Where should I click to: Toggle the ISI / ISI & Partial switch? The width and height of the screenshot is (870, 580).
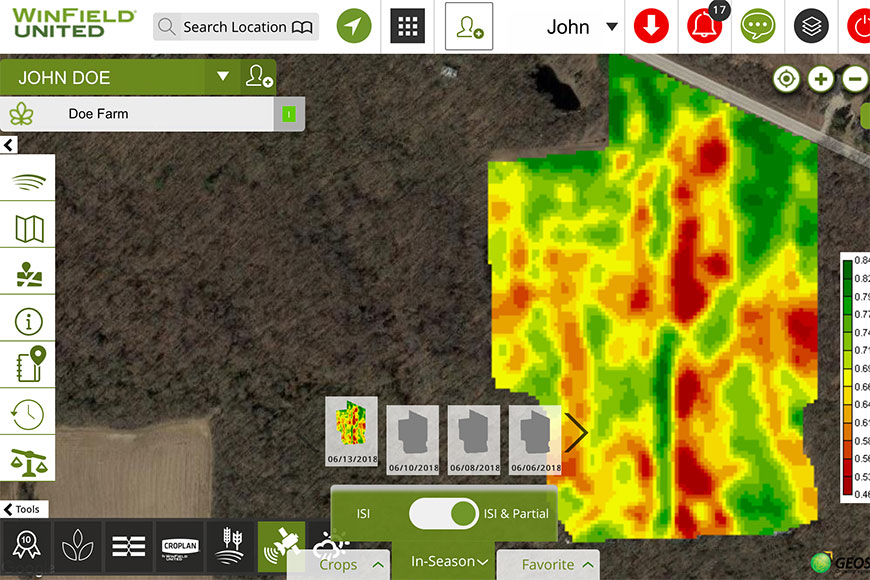pyautogui.click(x=444, y=514)
